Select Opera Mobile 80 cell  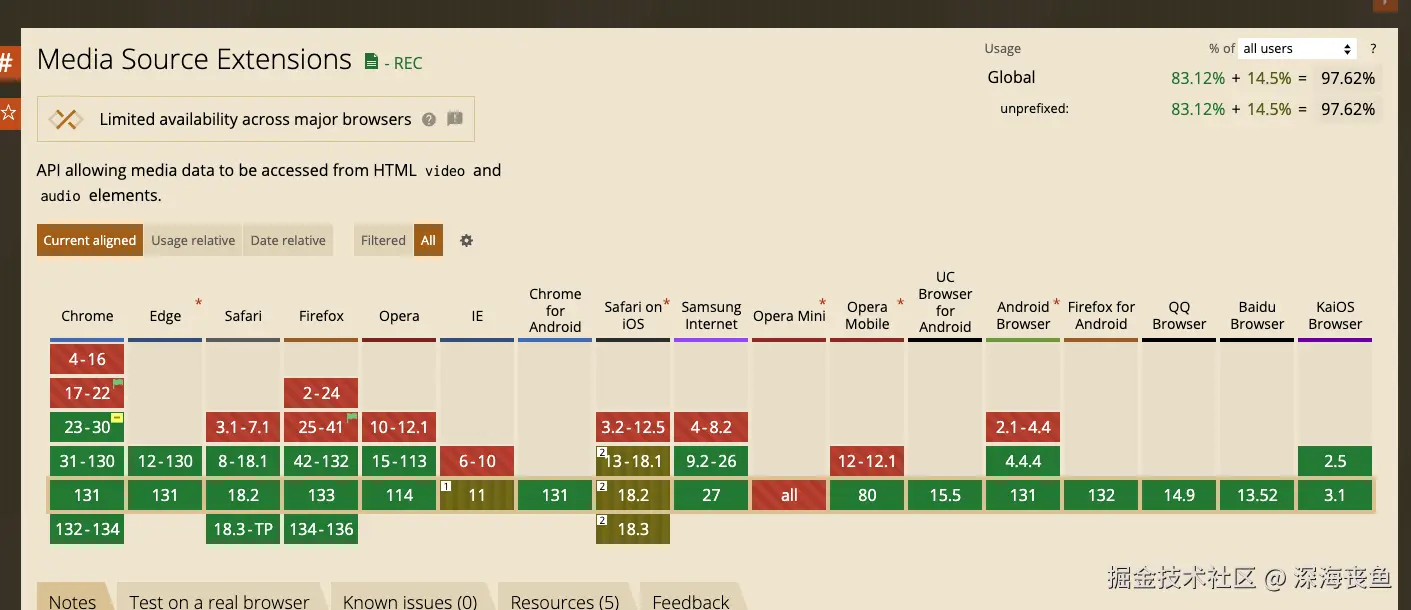(867, 495)
